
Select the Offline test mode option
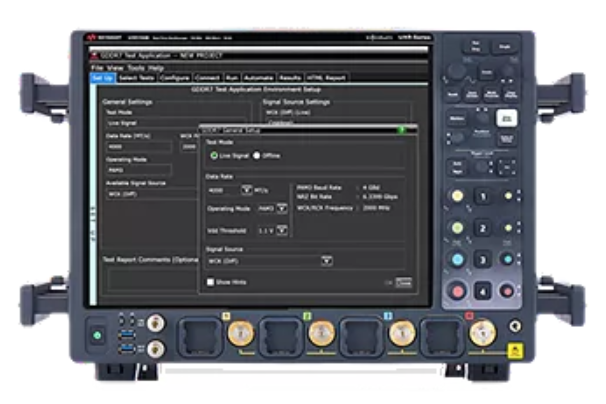pyautogui.click(x=257, y=155)
